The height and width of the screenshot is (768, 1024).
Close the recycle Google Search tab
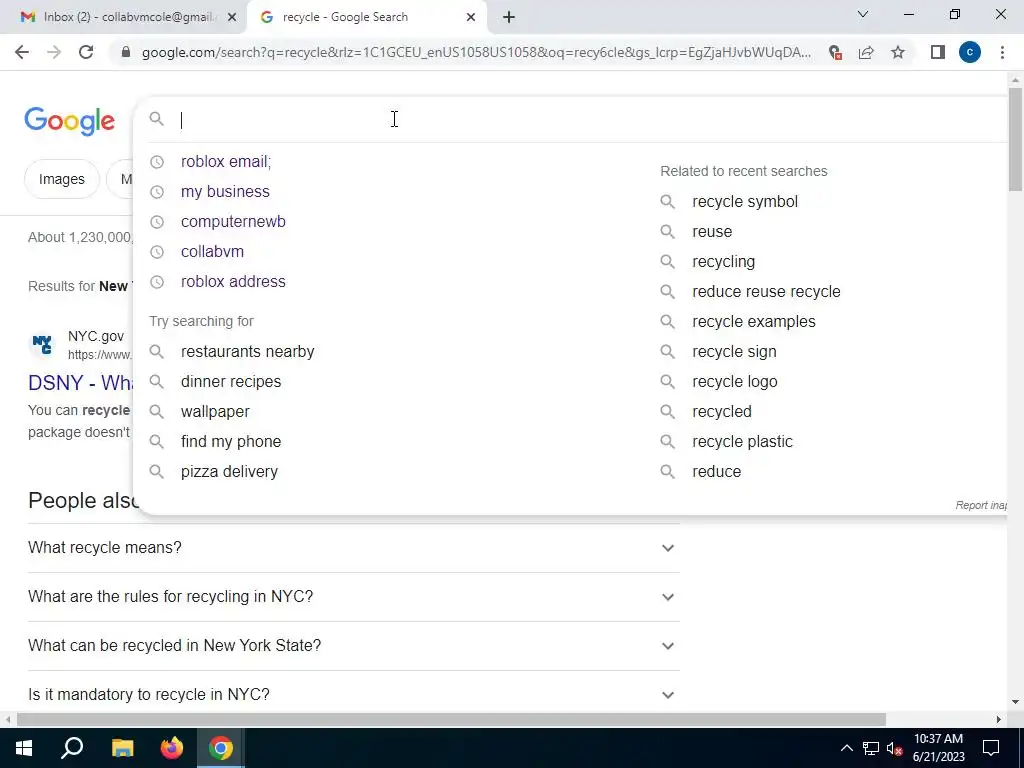tap(471, 18)
